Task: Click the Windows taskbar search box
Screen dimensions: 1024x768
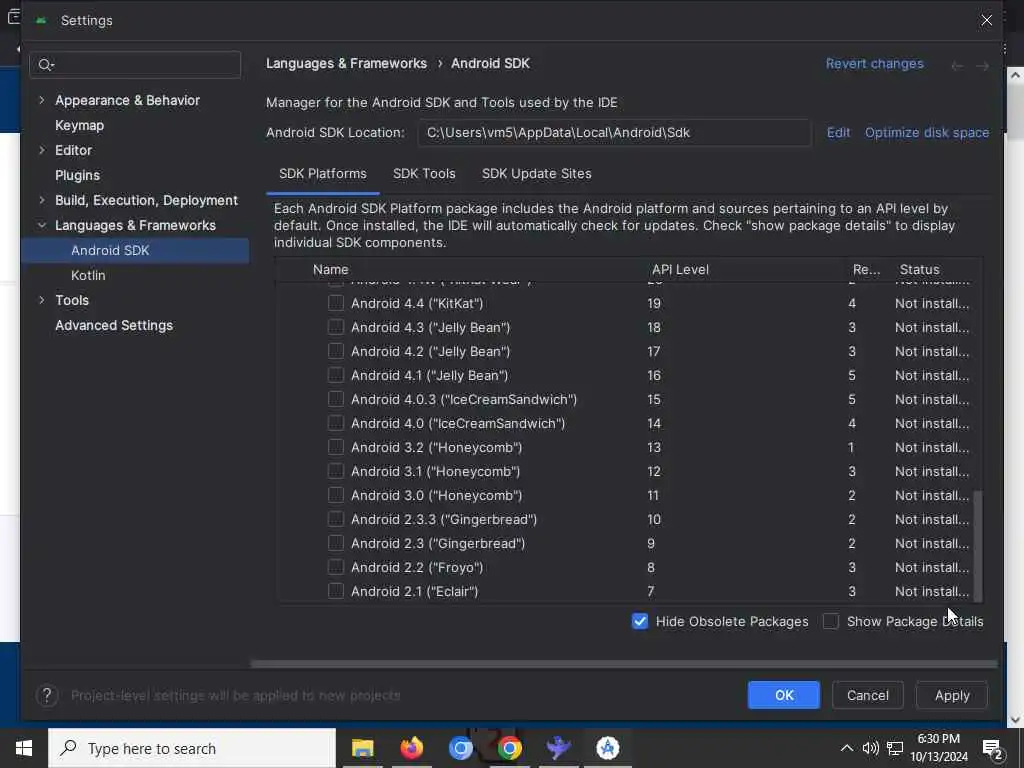Action: point(192,748)
